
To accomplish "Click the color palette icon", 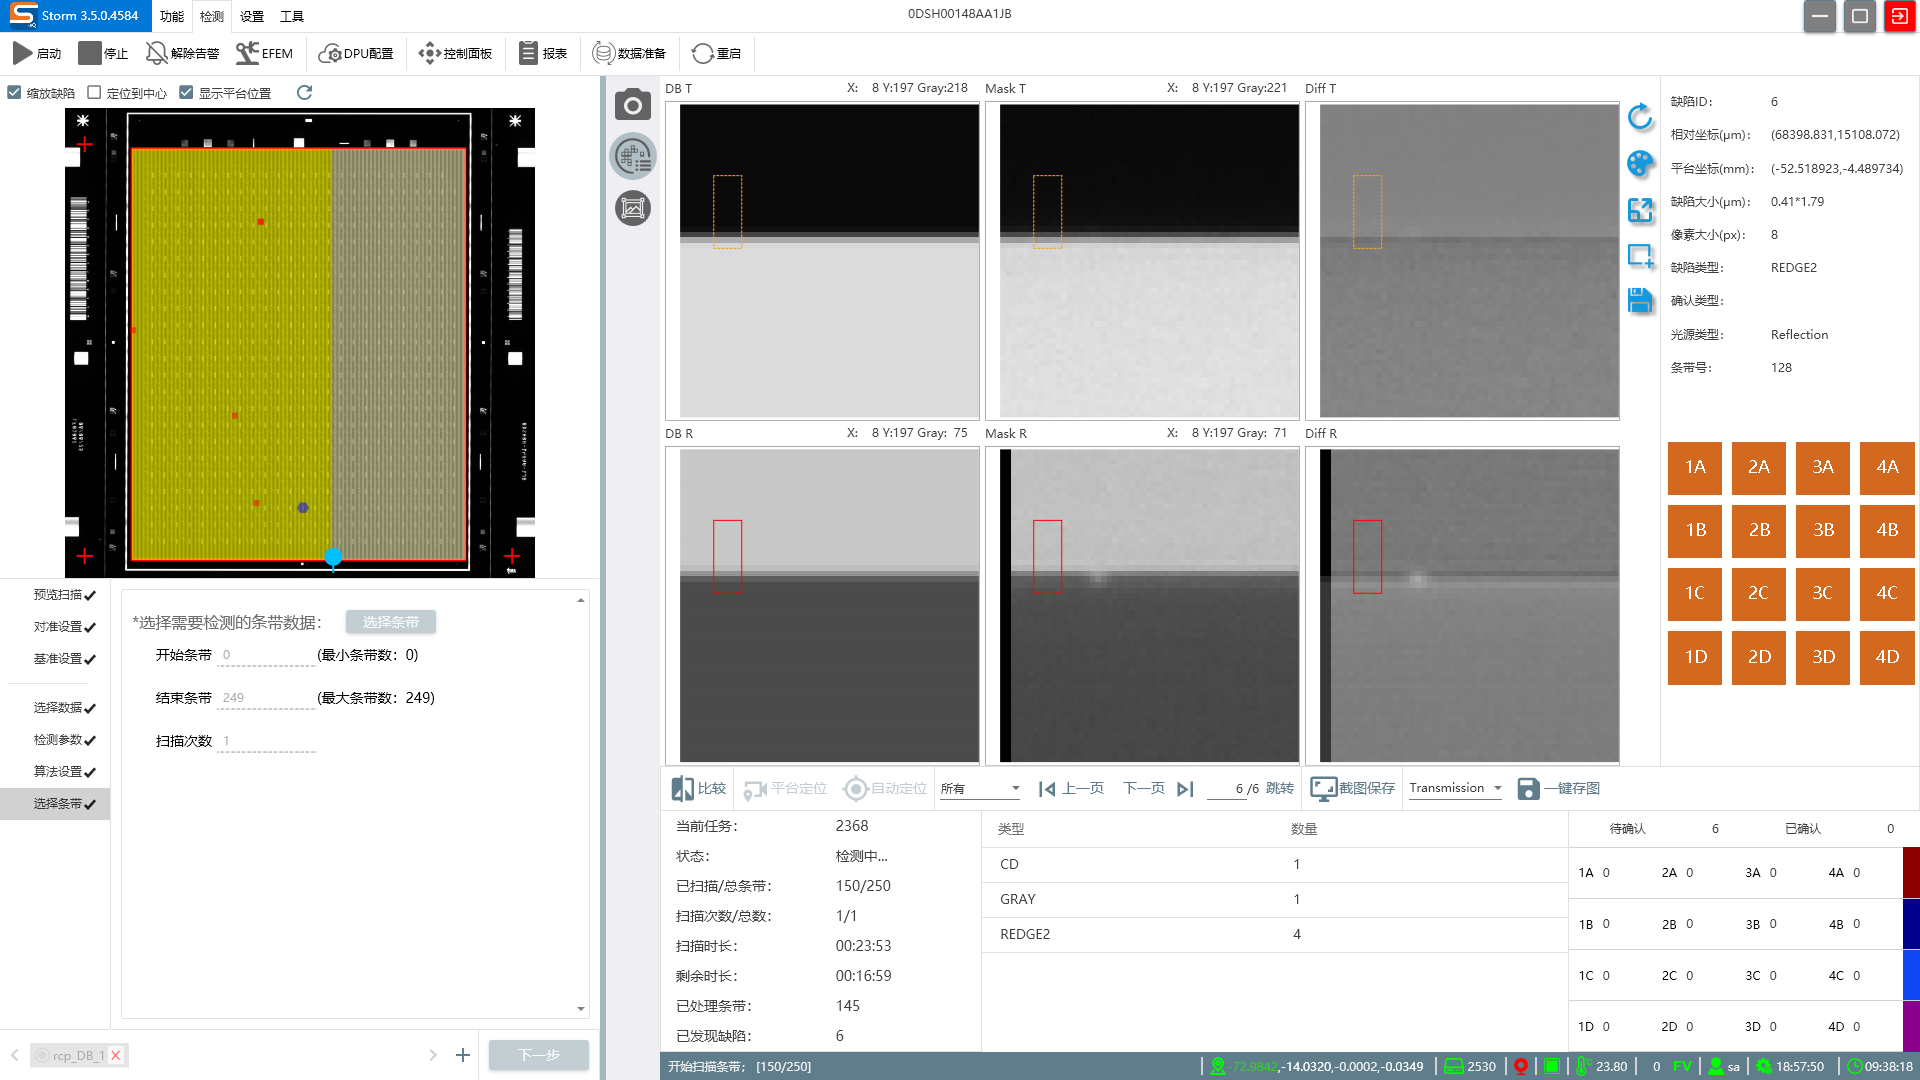I will (x=1640, y=163).
